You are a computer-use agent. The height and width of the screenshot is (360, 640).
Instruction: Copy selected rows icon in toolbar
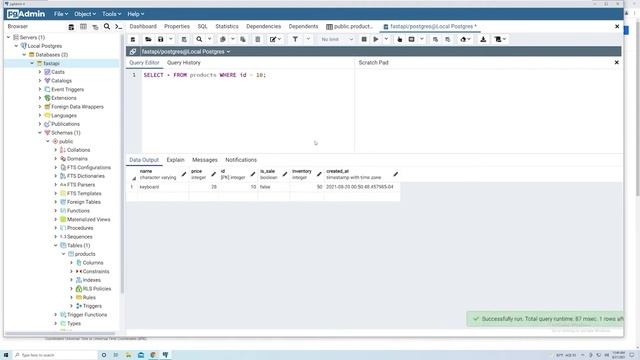(x=223, y=39)
